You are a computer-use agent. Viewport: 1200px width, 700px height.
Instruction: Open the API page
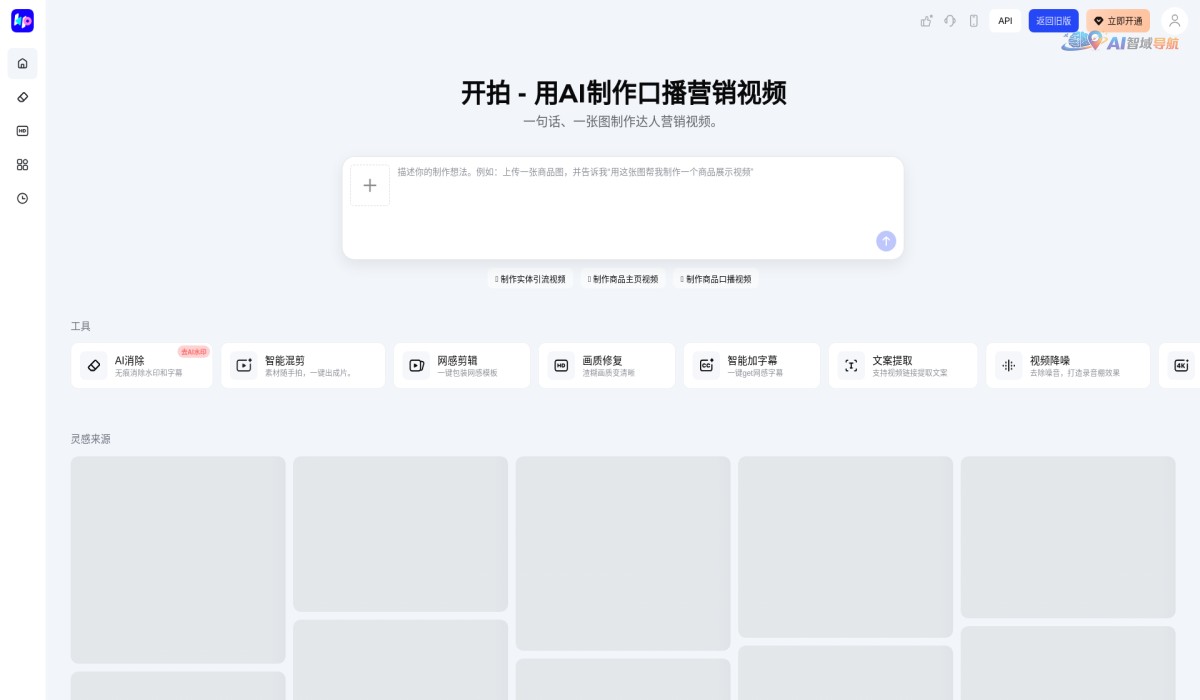coord(1005,20)
